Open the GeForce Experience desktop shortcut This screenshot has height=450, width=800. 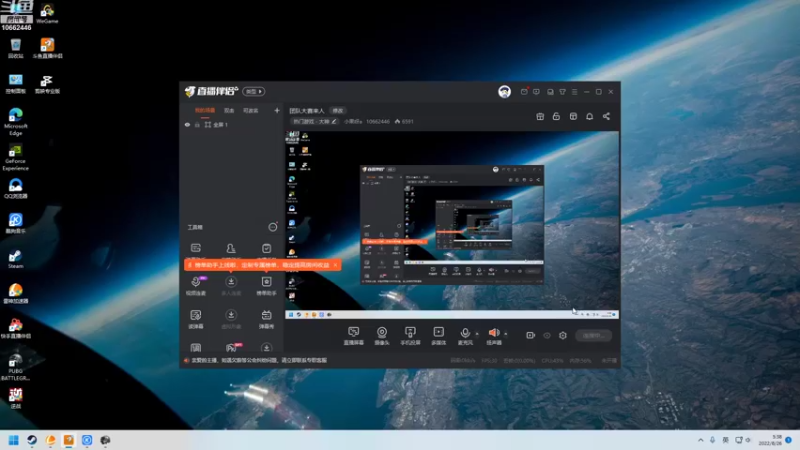coord(15,157)
